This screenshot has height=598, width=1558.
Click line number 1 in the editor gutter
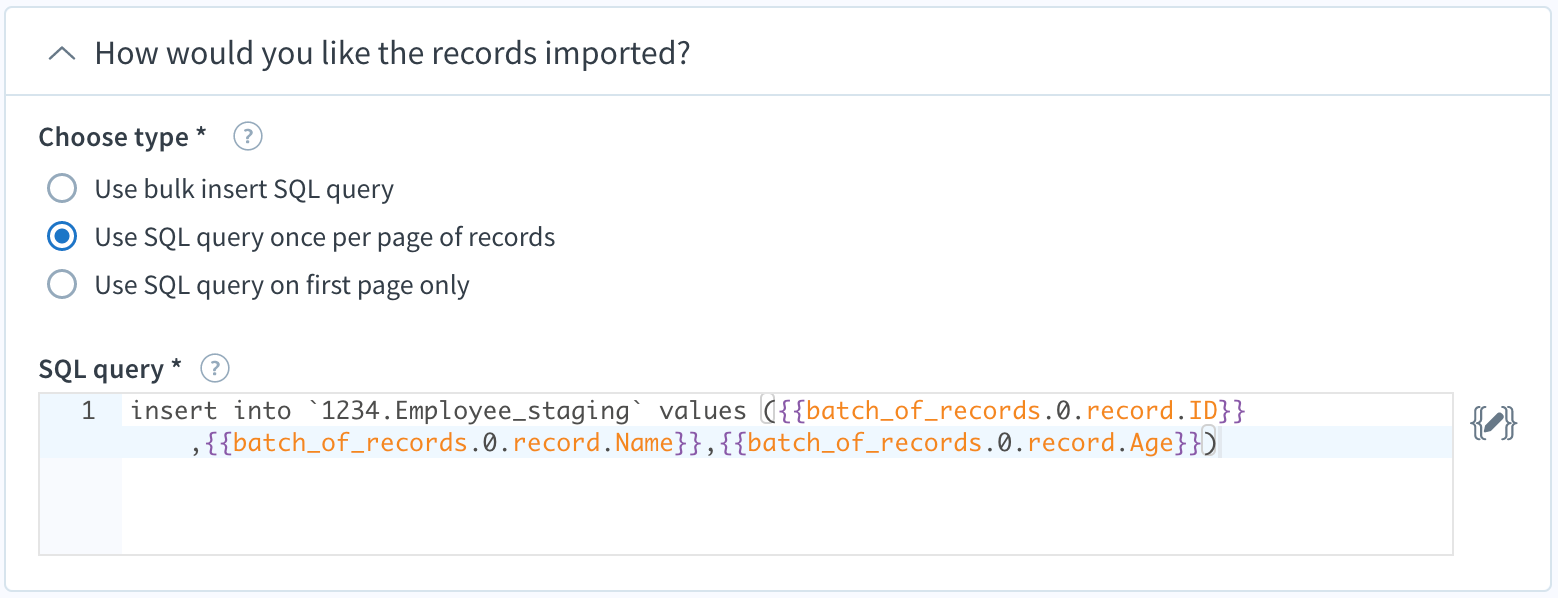coord(88,410)
